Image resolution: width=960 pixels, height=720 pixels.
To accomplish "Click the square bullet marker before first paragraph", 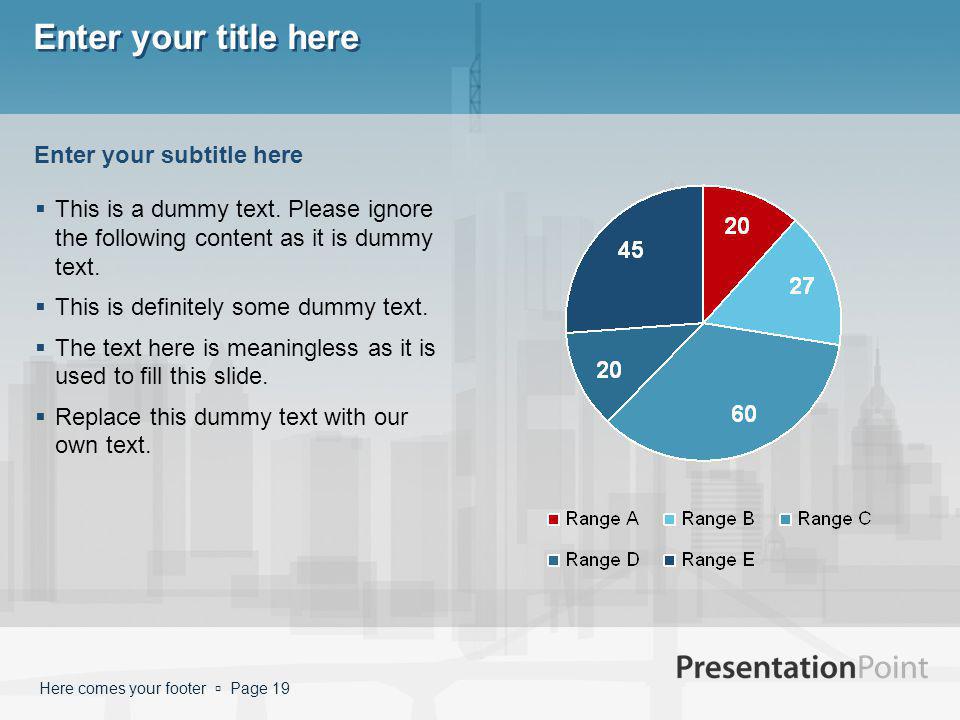I will [40, 209].
